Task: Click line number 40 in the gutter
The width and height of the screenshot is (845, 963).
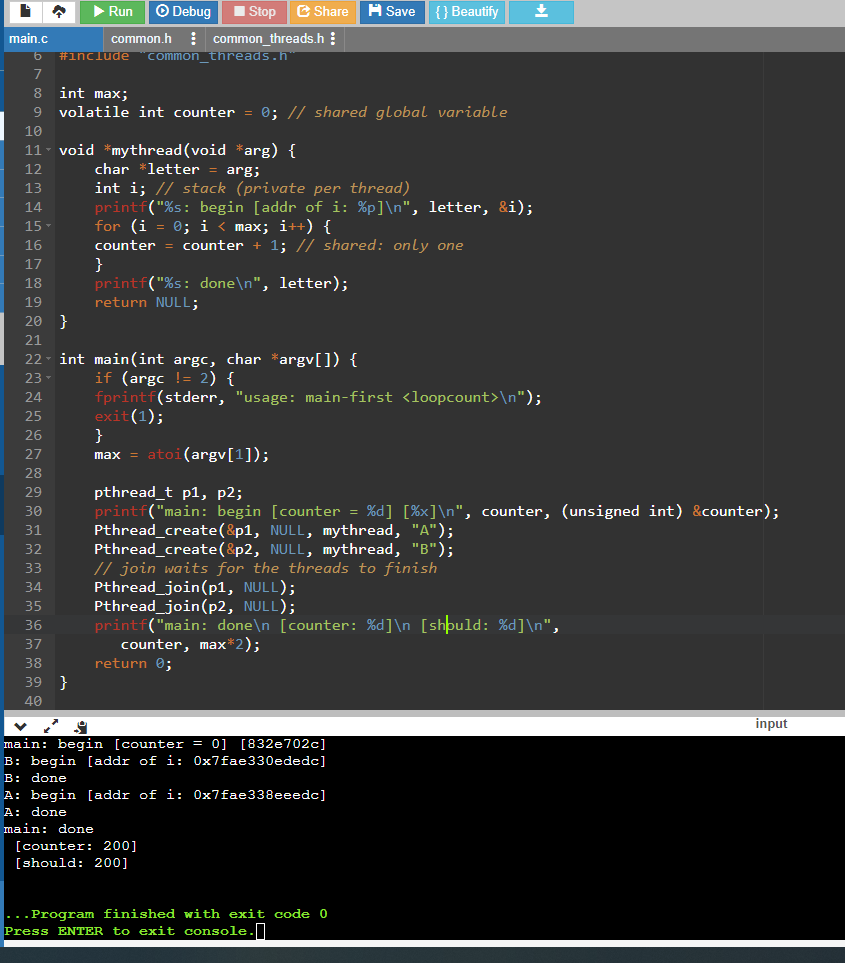Action: coord(33,701)
